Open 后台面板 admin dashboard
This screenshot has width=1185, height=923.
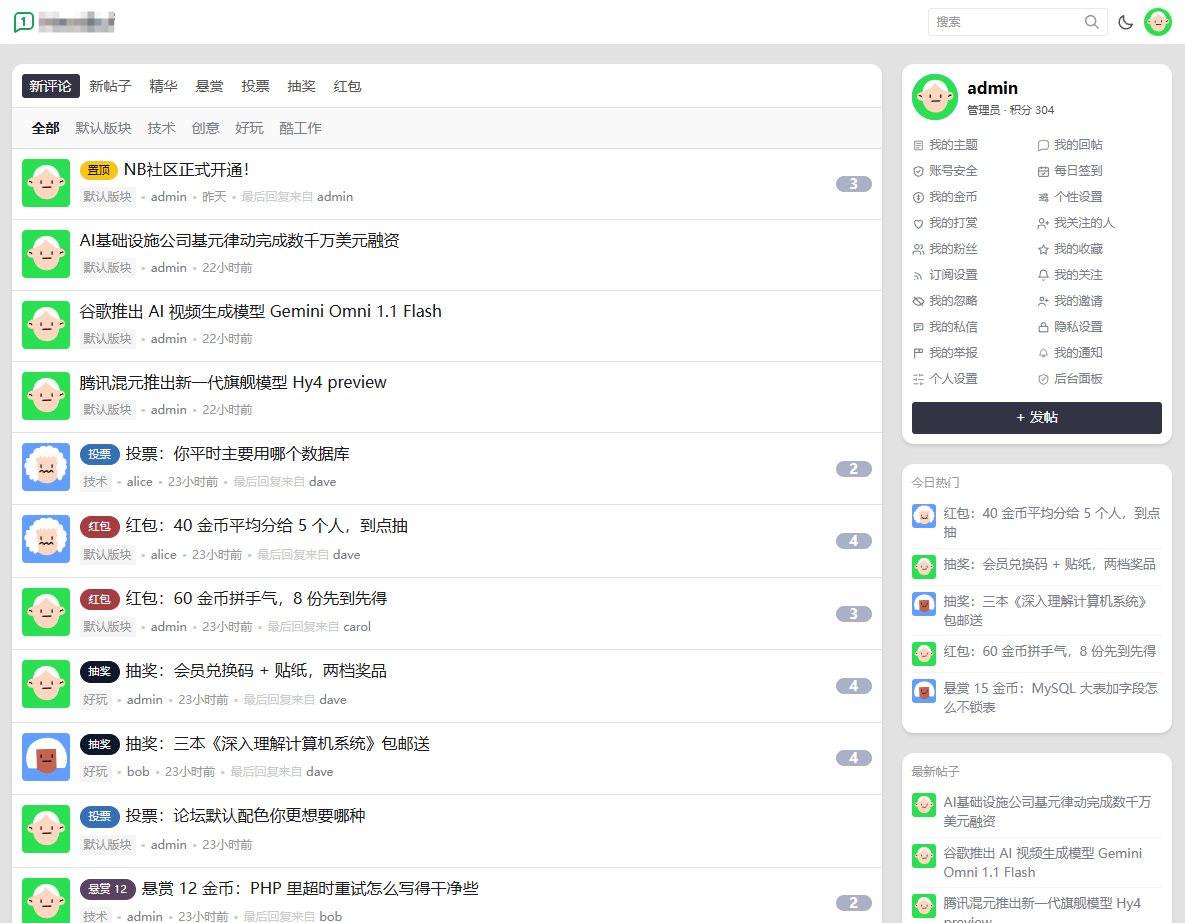[1070, 379]
